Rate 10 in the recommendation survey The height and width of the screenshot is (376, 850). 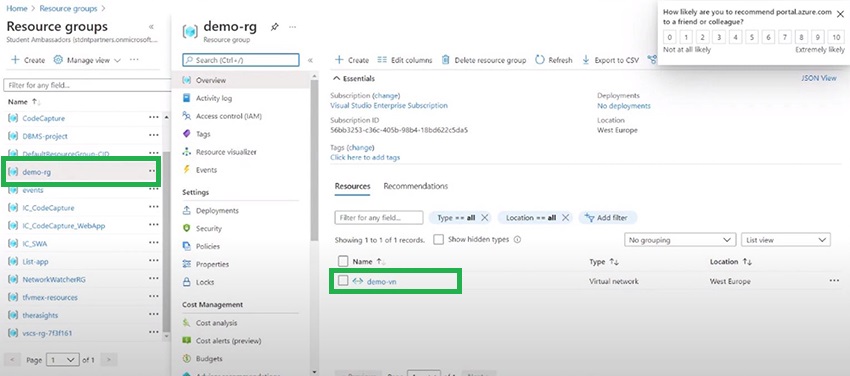pyautogui.click(x=836, y=37)
